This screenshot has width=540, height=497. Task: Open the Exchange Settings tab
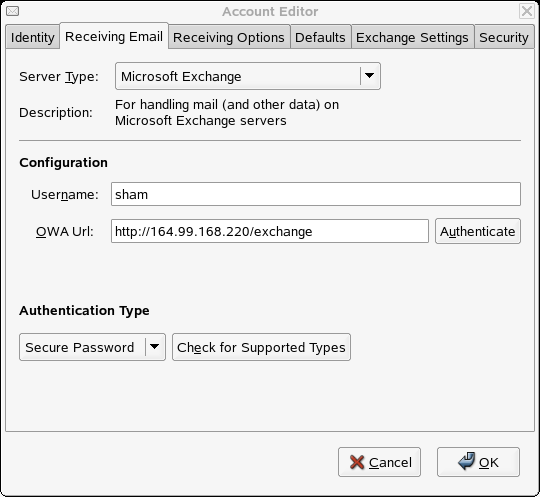[412, 37]
